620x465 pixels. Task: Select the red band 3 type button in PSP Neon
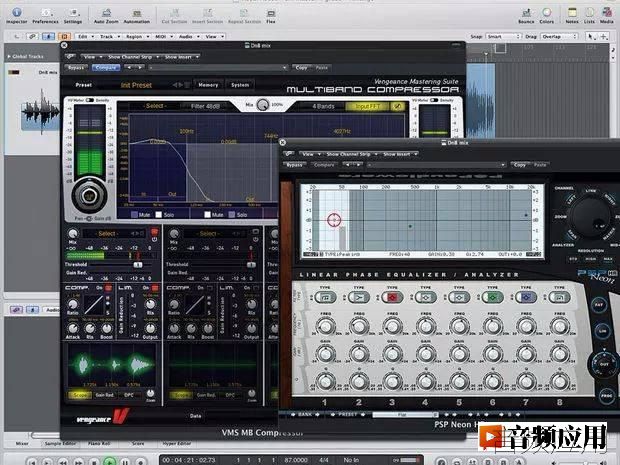click(392, 297)
